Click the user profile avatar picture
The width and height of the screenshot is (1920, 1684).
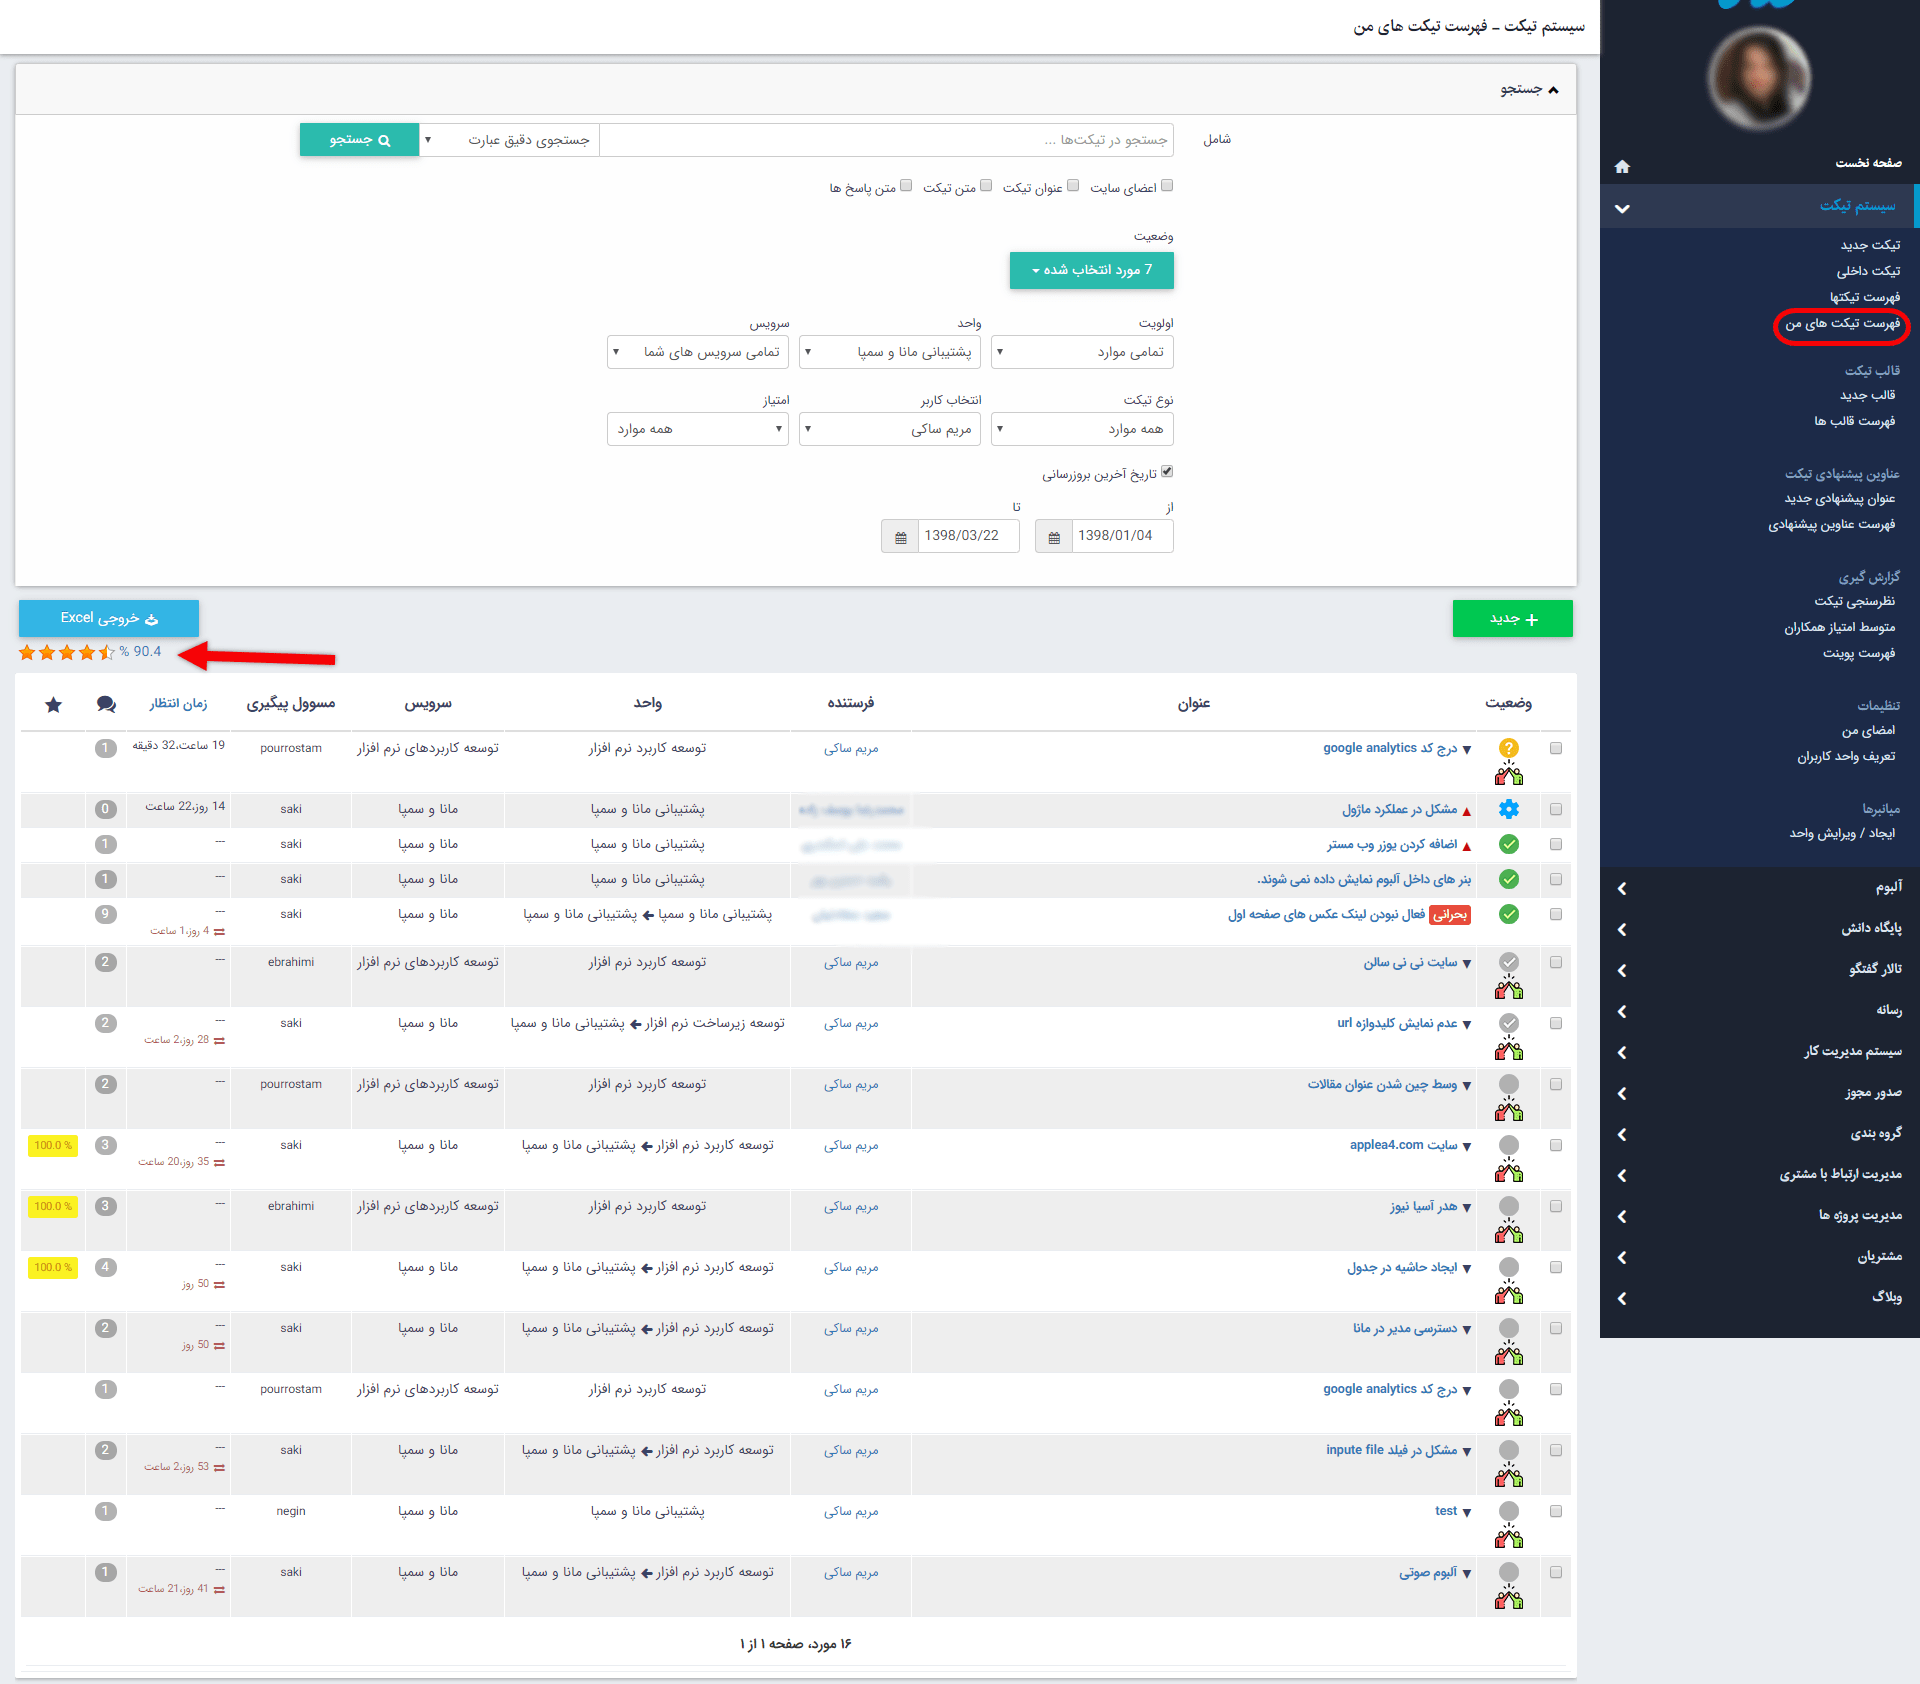pos(1759,78)
